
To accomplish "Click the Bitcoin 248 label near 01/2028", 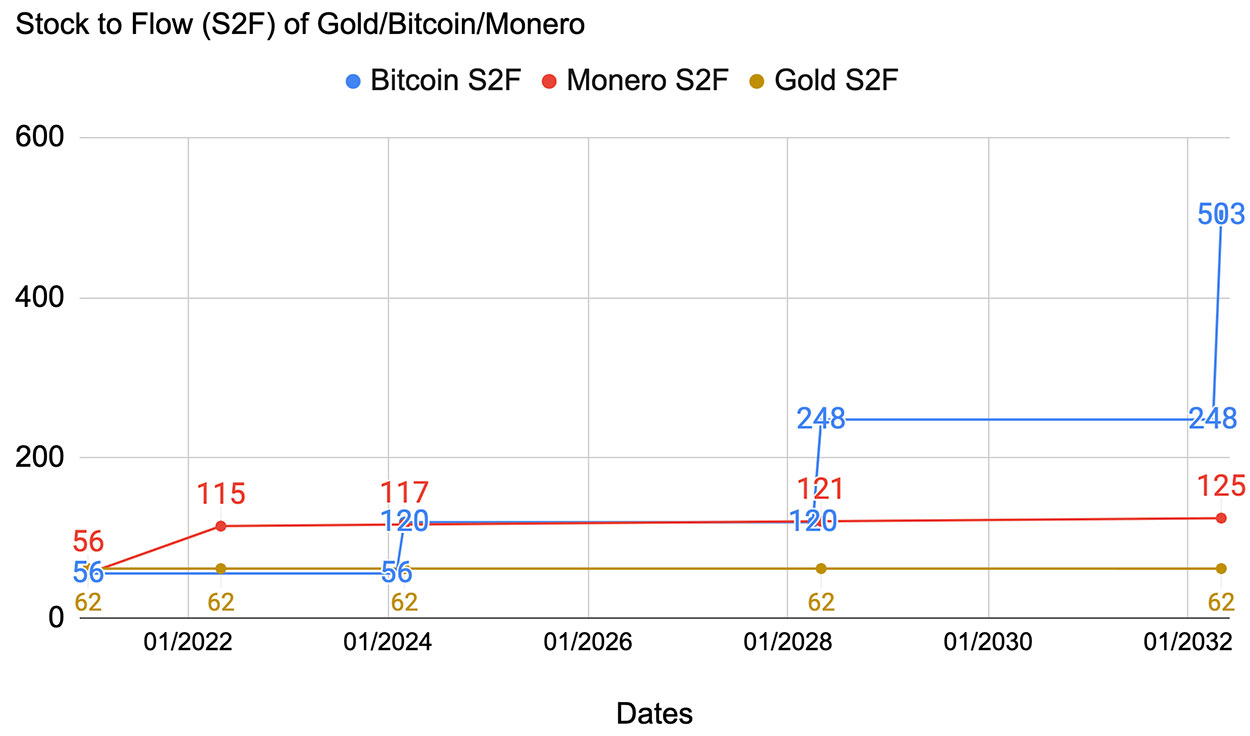I will [x=821, y=419].
